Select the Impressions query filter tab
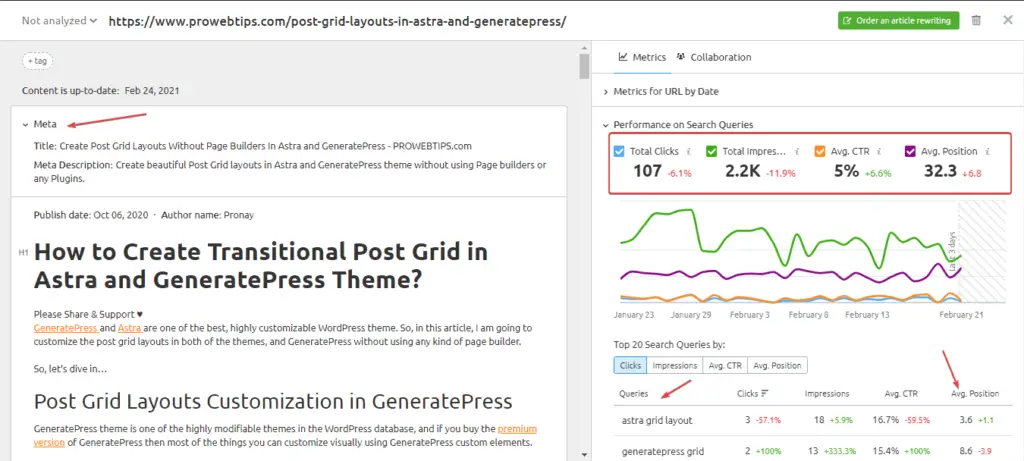Image resolution: width=1024 pixels, height=461 pixels. click(675, 366)
